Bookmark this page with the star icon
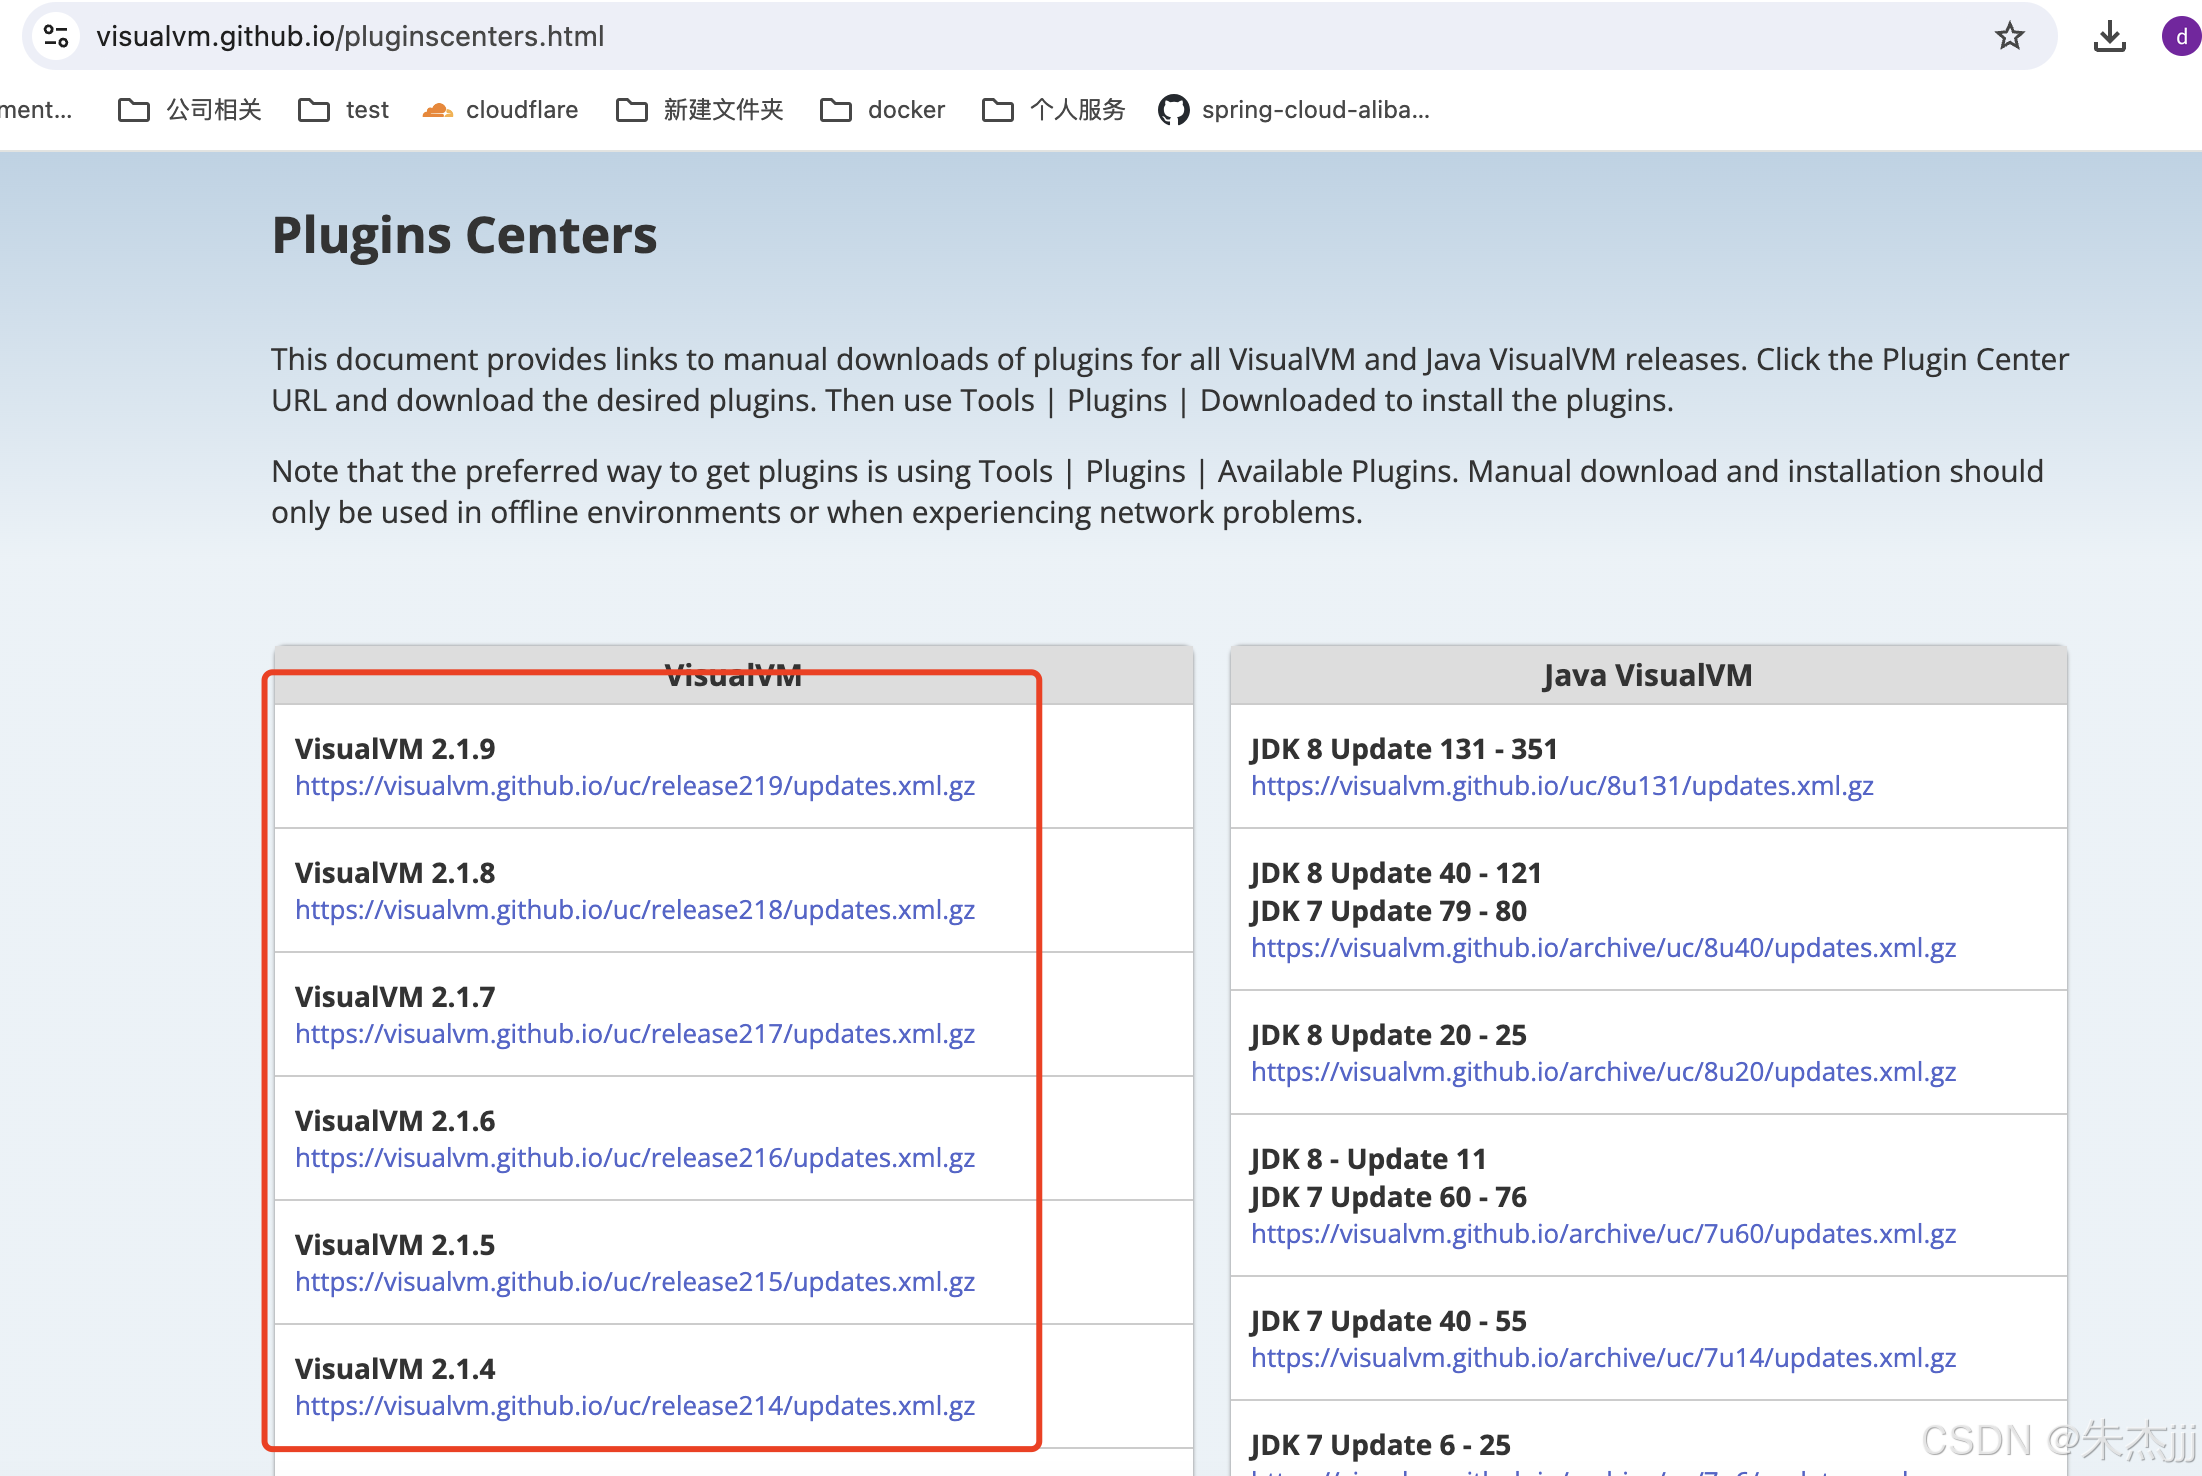The height and width of the screenshot is (1476, 2202). 2009,37
